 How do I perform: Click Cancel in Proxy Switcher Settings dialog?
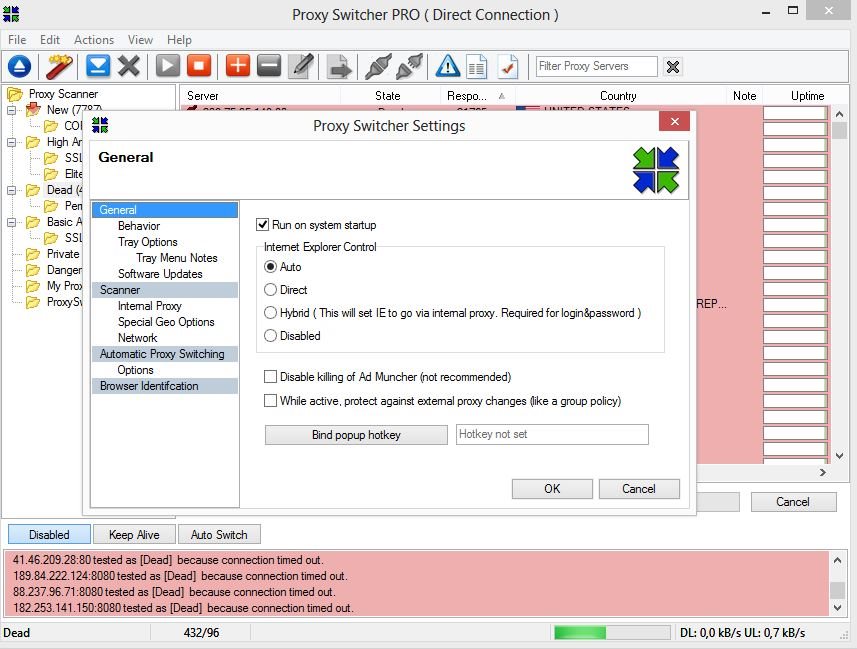639,489
